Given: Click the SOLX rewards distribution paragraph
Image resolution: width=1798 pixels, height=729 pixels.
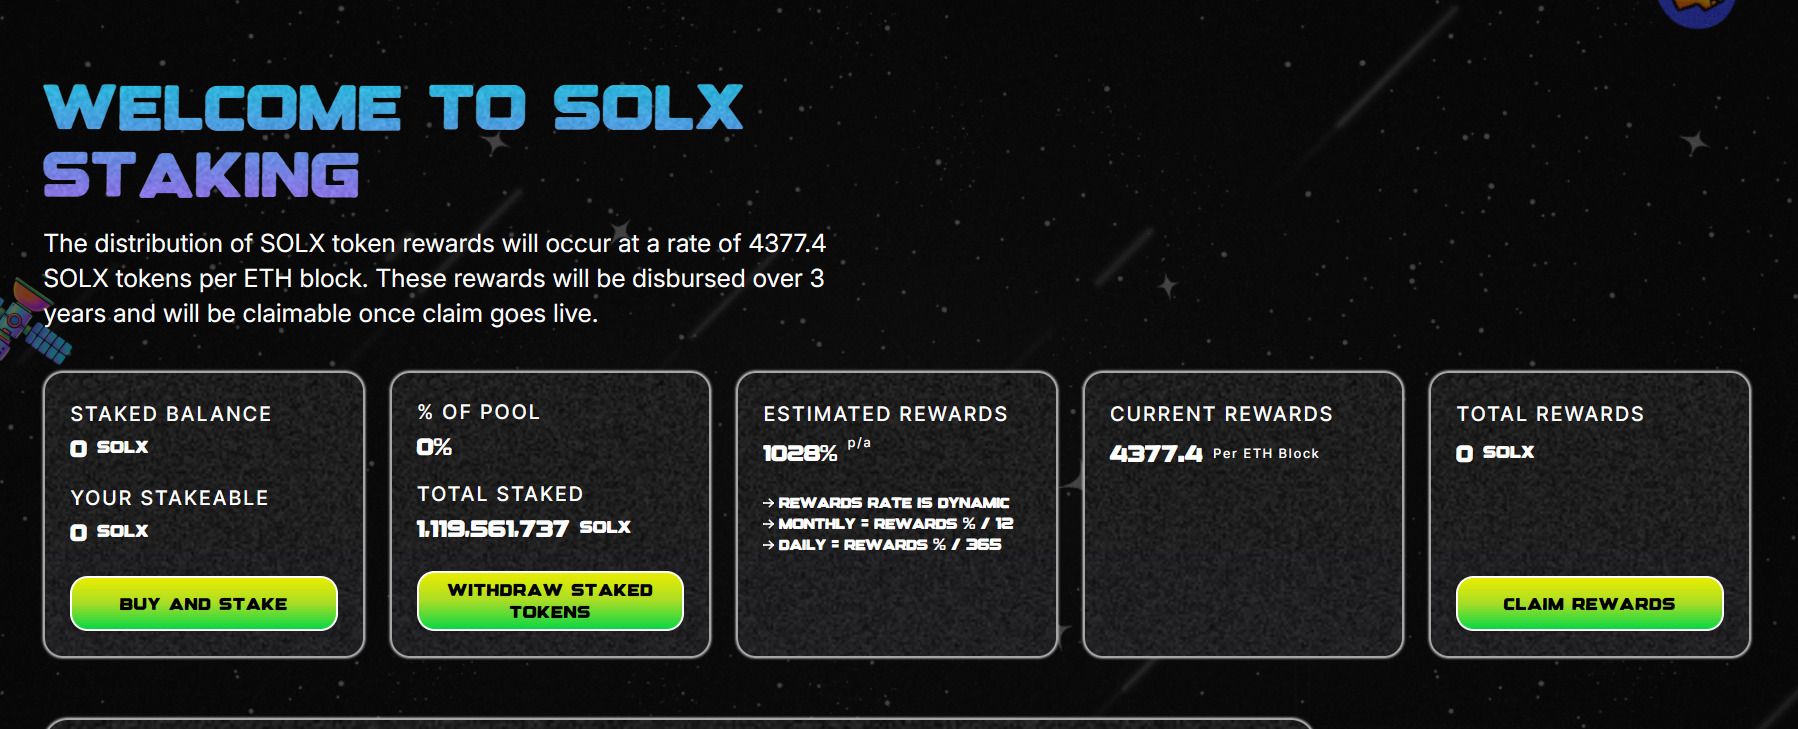Looking at the screenshot, I should coord(434,278).
